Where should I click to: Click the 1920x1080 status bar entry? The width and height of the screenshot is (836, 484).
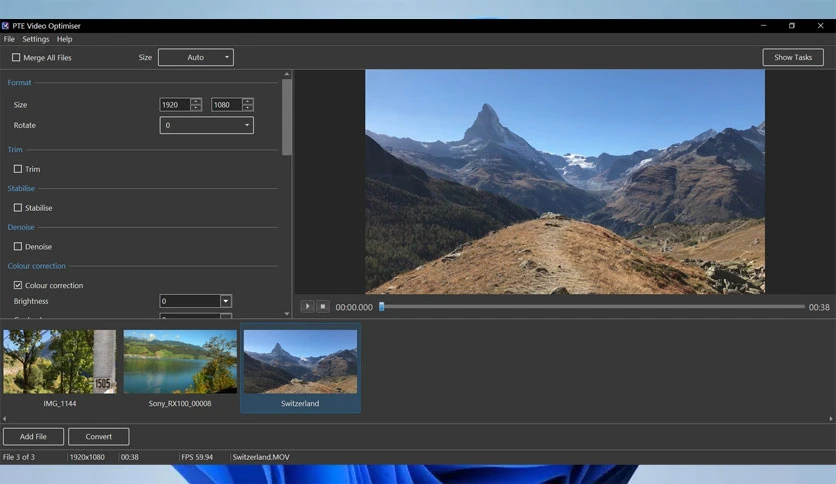(87, 457)
